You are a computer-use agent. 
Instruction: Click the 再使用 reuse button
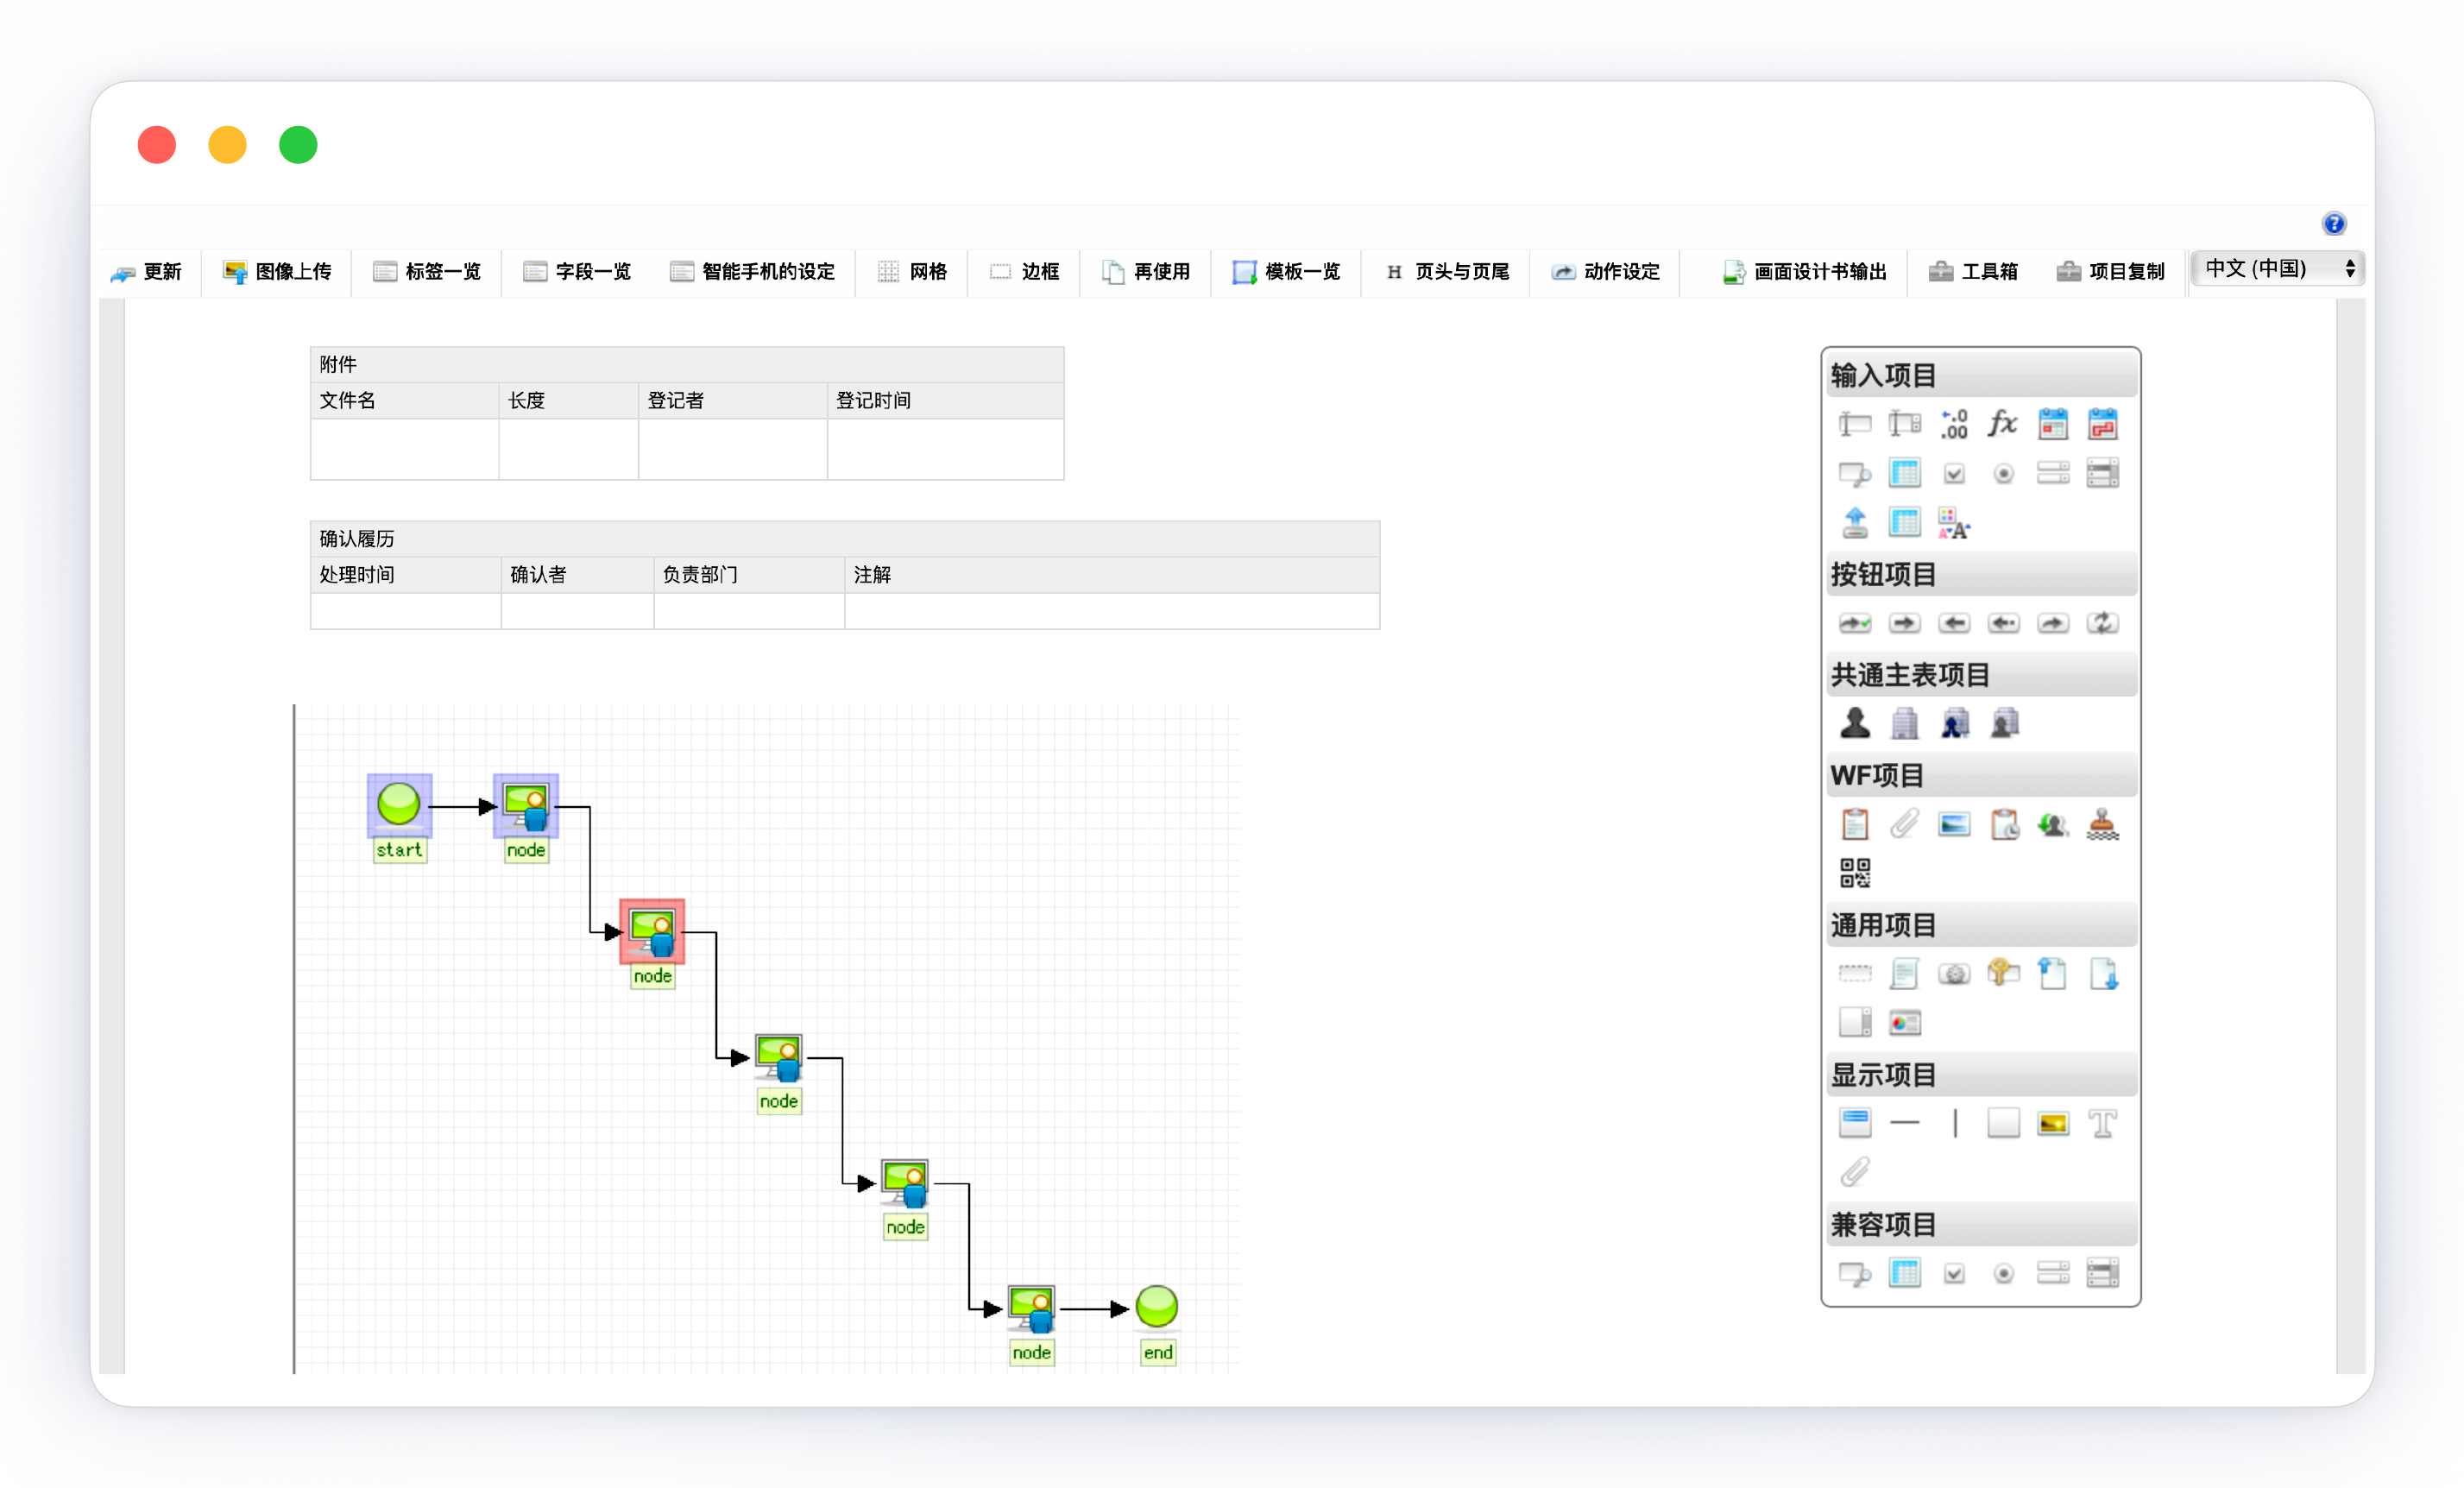1146,272
